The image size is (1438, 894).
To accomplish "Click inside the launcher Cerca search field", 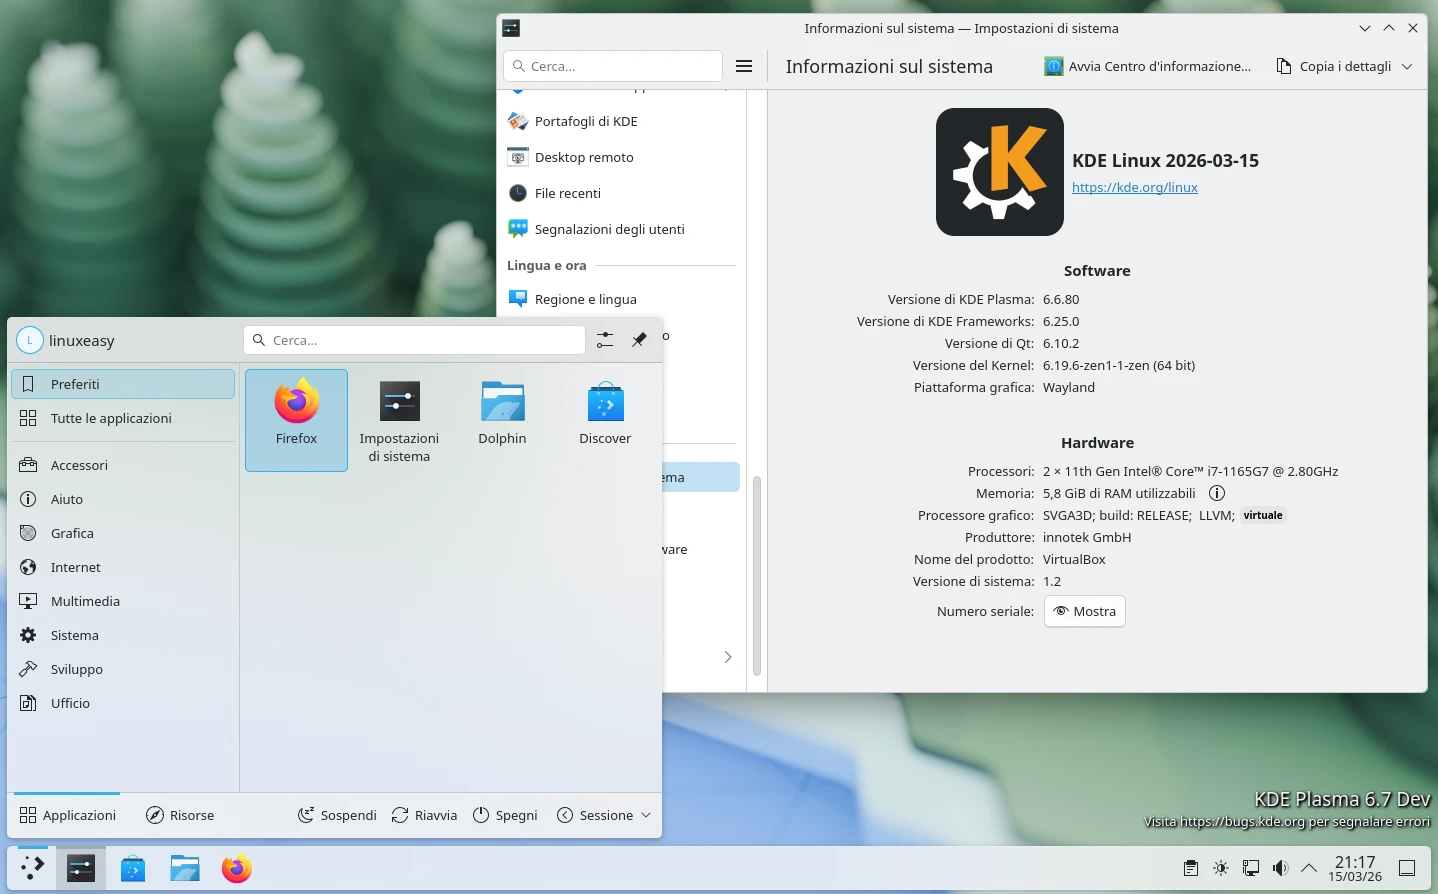I will (413, 340).
